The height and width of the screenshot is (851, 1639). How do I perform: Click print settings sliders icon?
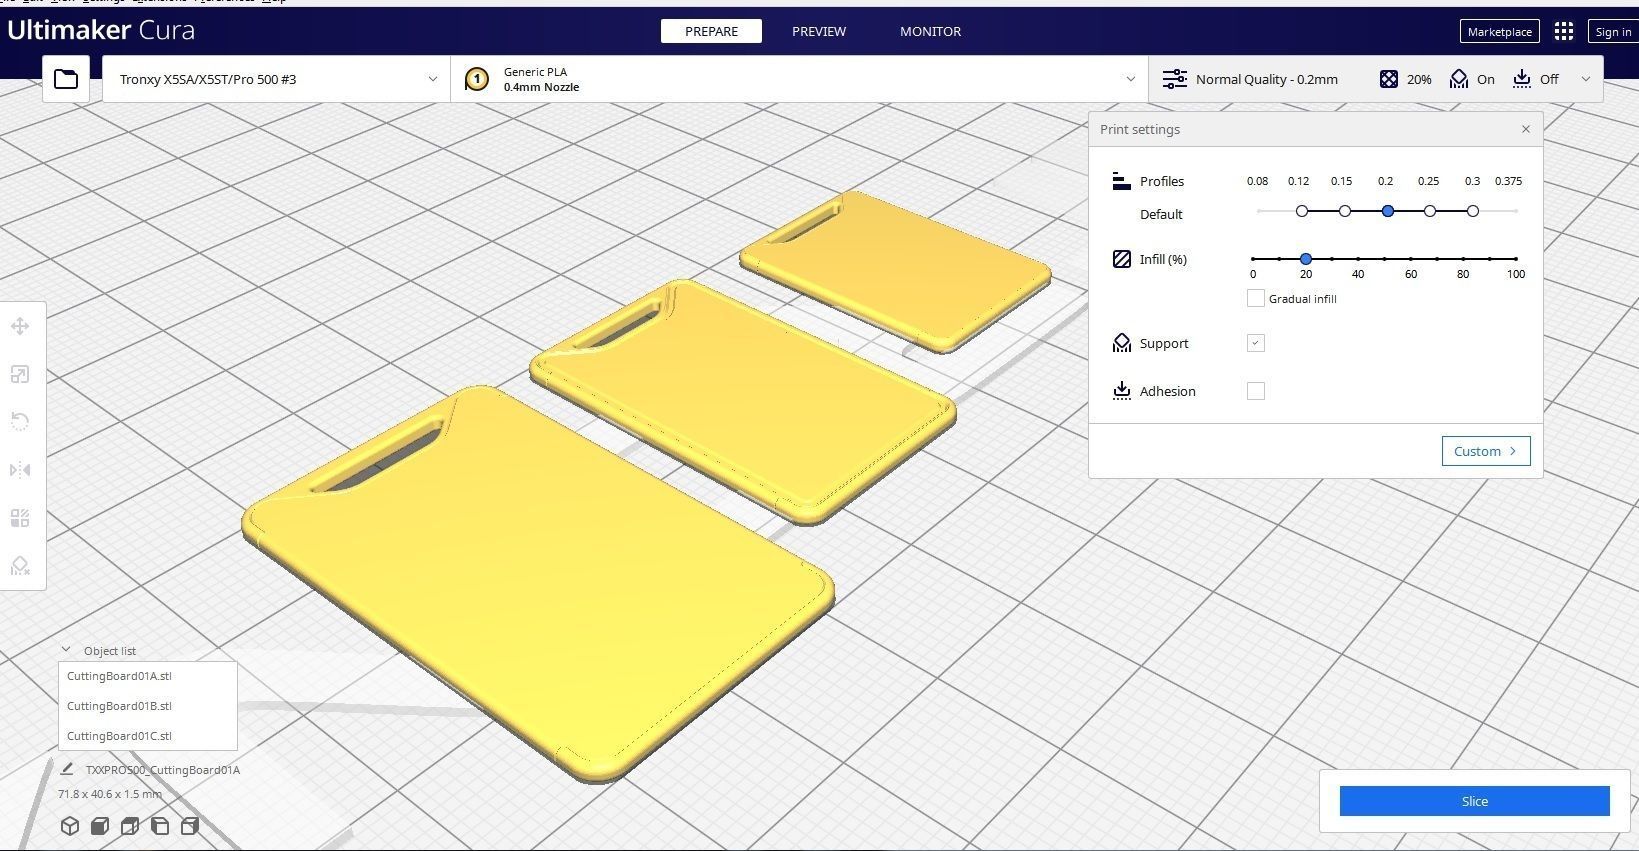(x=1175, y=79)
